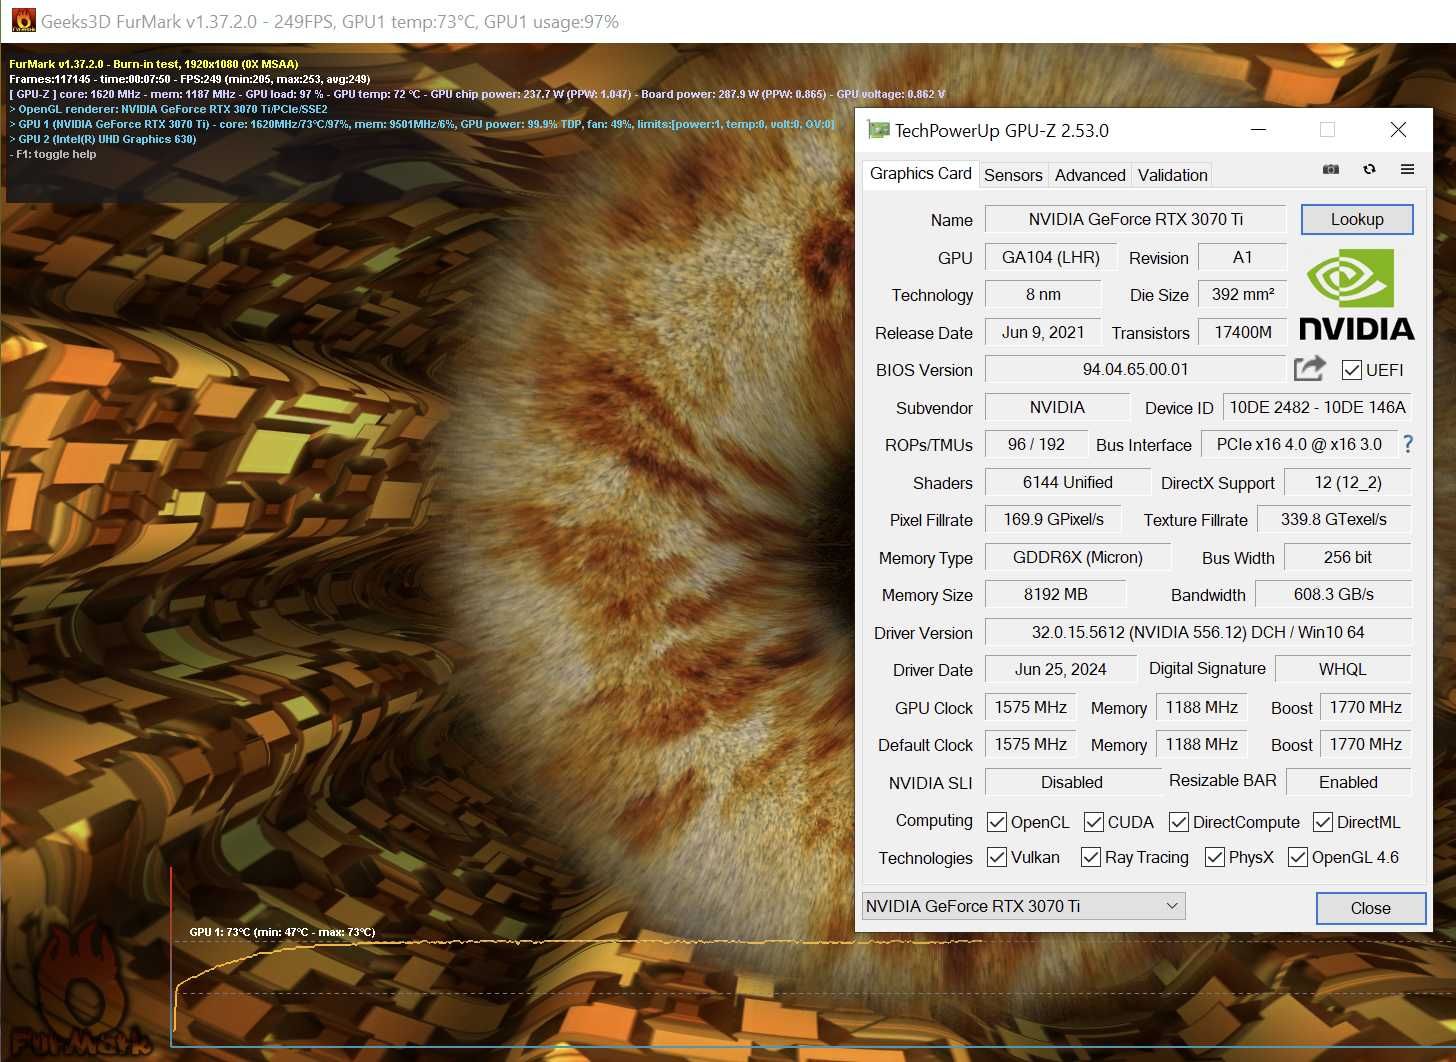Click the Bus Interface value PCIe x16 4.0
1456x1062 pixels.
1299,444
